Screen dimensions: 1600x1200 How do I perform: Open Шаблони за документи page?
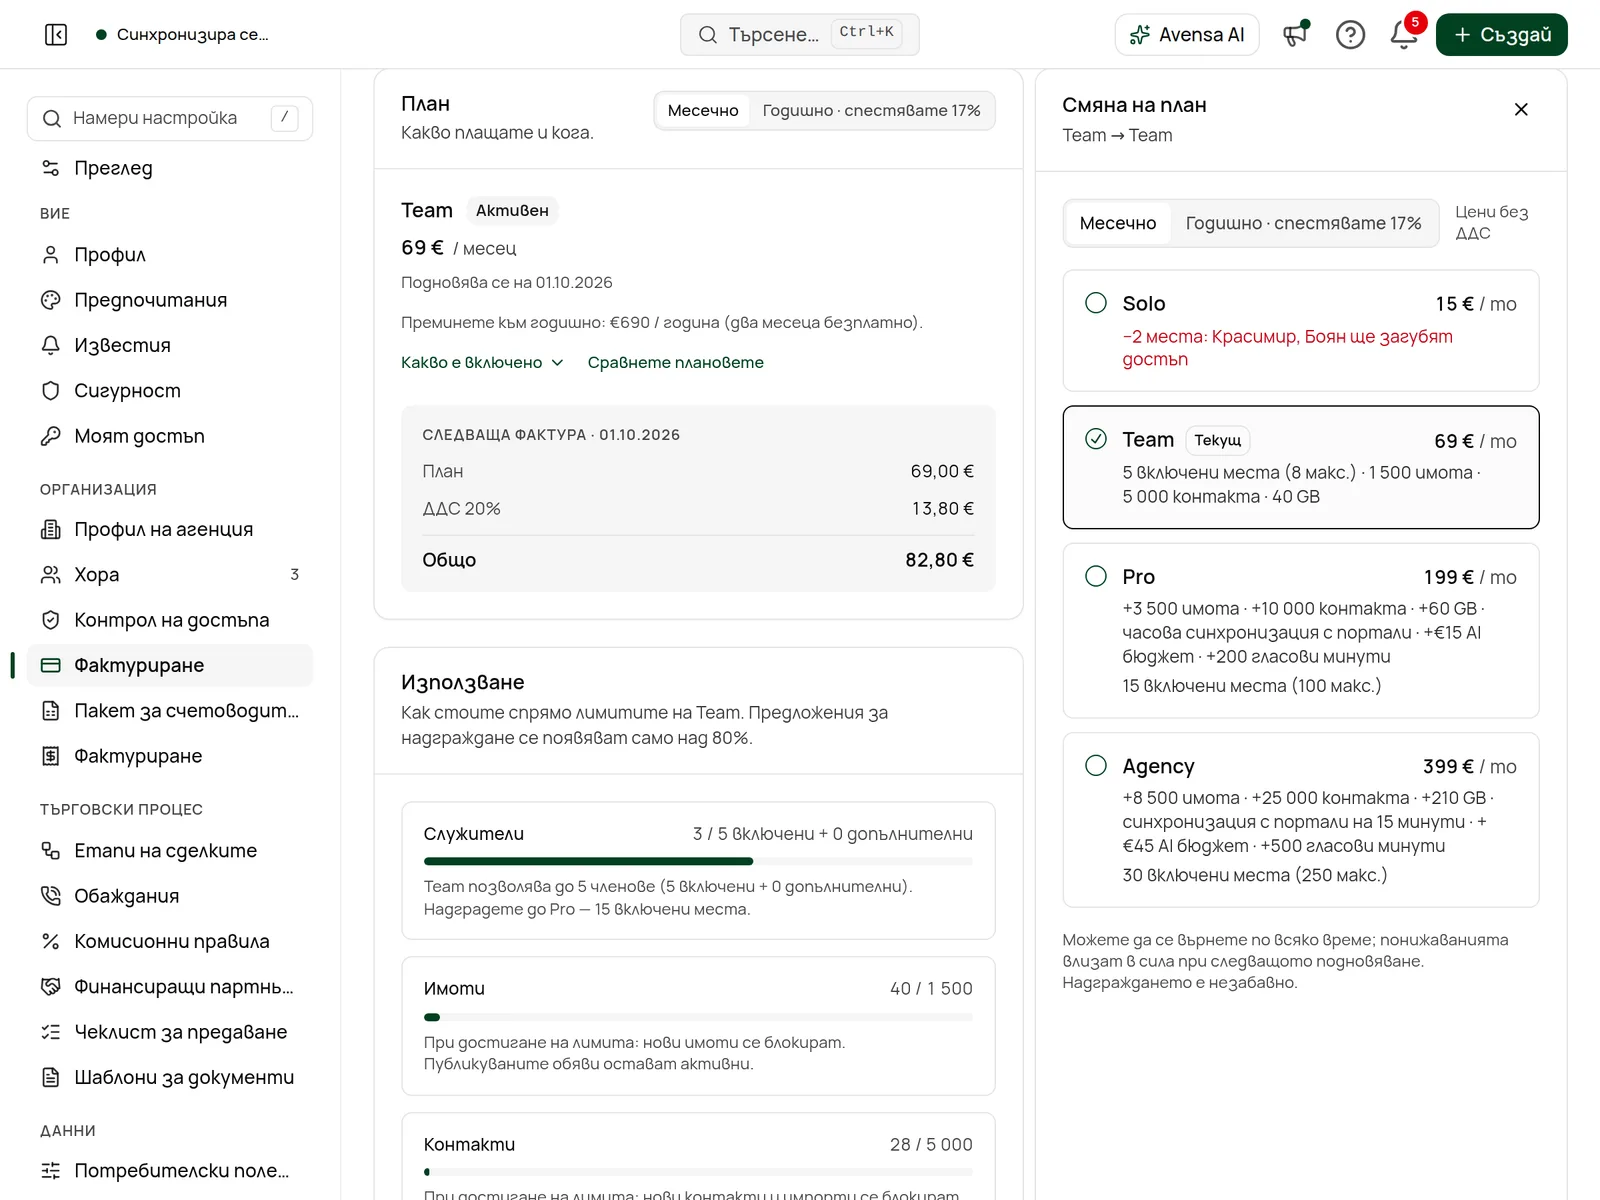(x=170, y=1077)
